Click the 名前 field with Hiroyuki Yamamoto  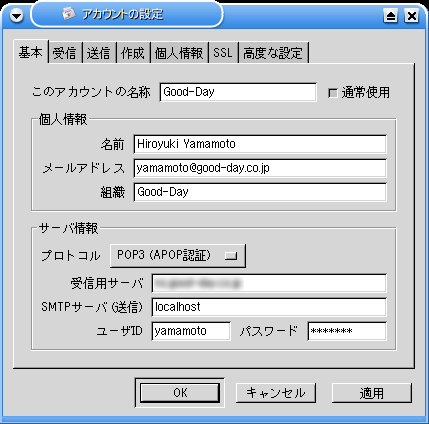coord(260,144)
